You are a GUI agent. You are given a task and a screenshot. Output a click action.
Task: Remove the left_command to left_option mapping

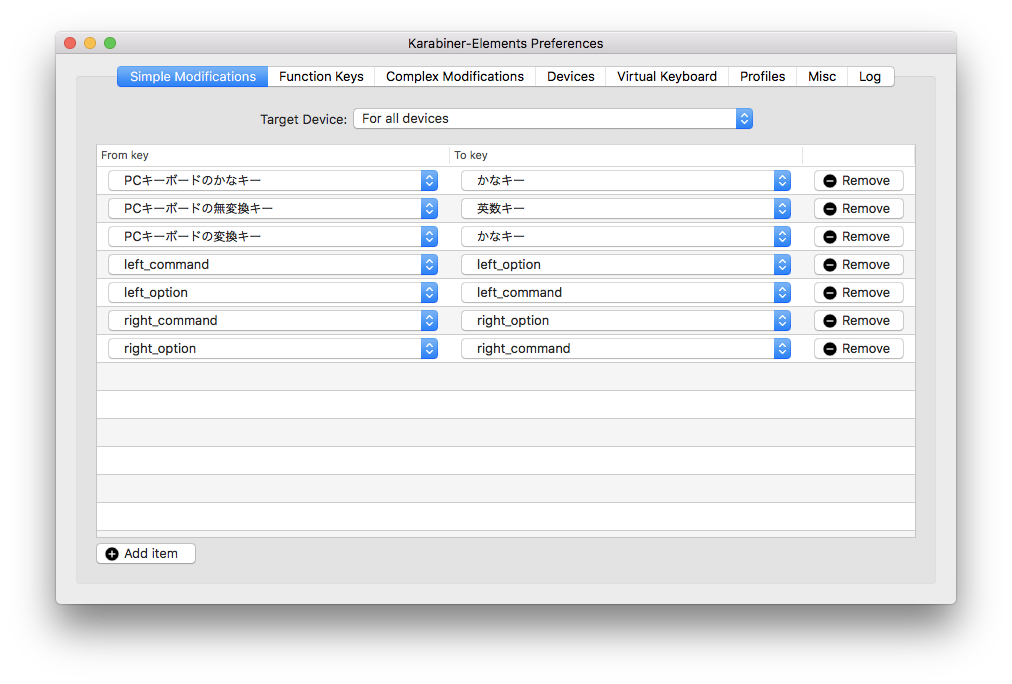pyautogui.click(x=858, y=265)
